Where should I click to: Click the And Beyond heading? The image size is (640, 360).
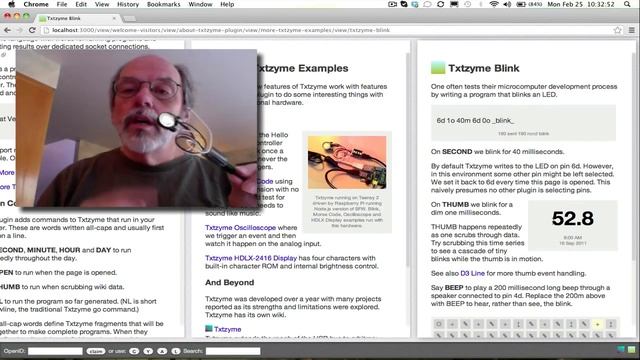pyautogui.click(x=229, y=282)
